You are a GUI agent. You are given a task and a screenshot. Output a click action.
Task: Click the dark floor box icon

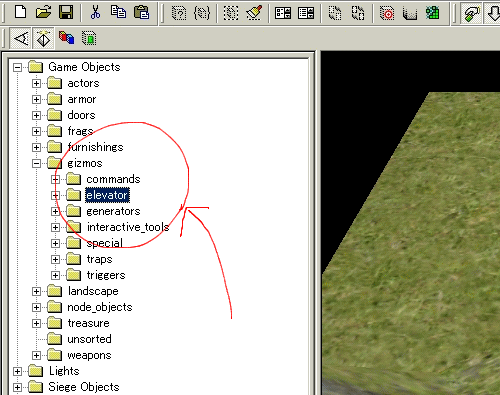(x=410, y=14)
